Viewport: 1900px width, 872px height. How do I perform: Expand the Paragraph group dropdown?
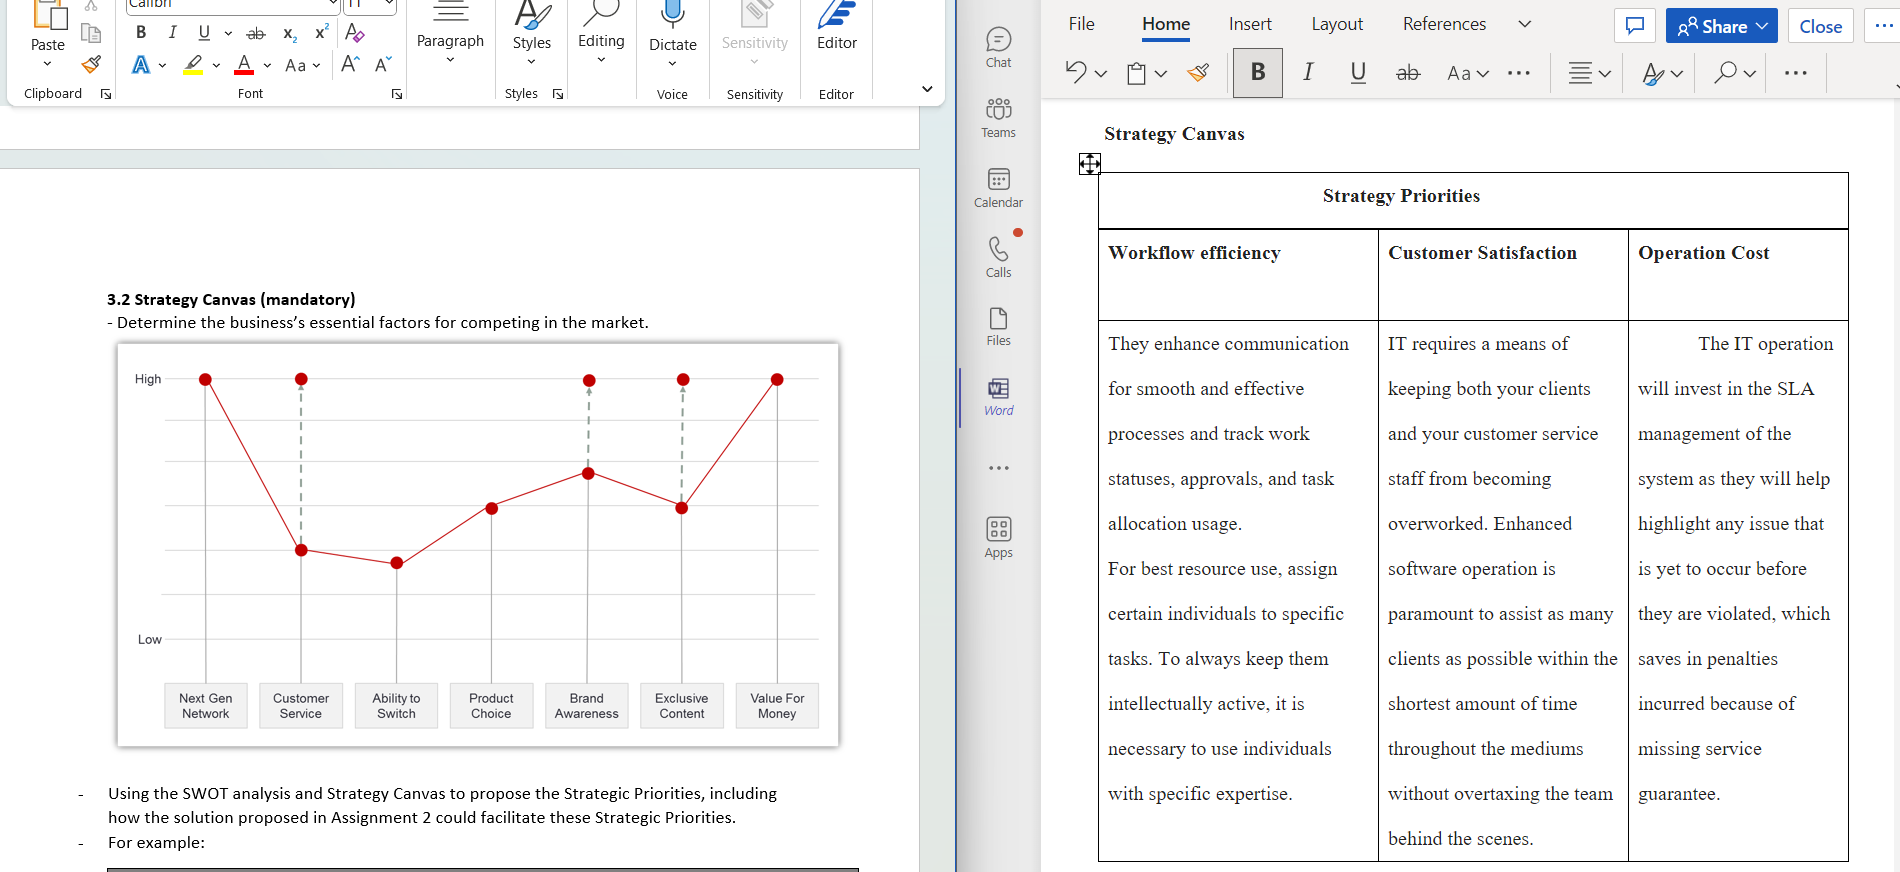(x=450, y=60)
